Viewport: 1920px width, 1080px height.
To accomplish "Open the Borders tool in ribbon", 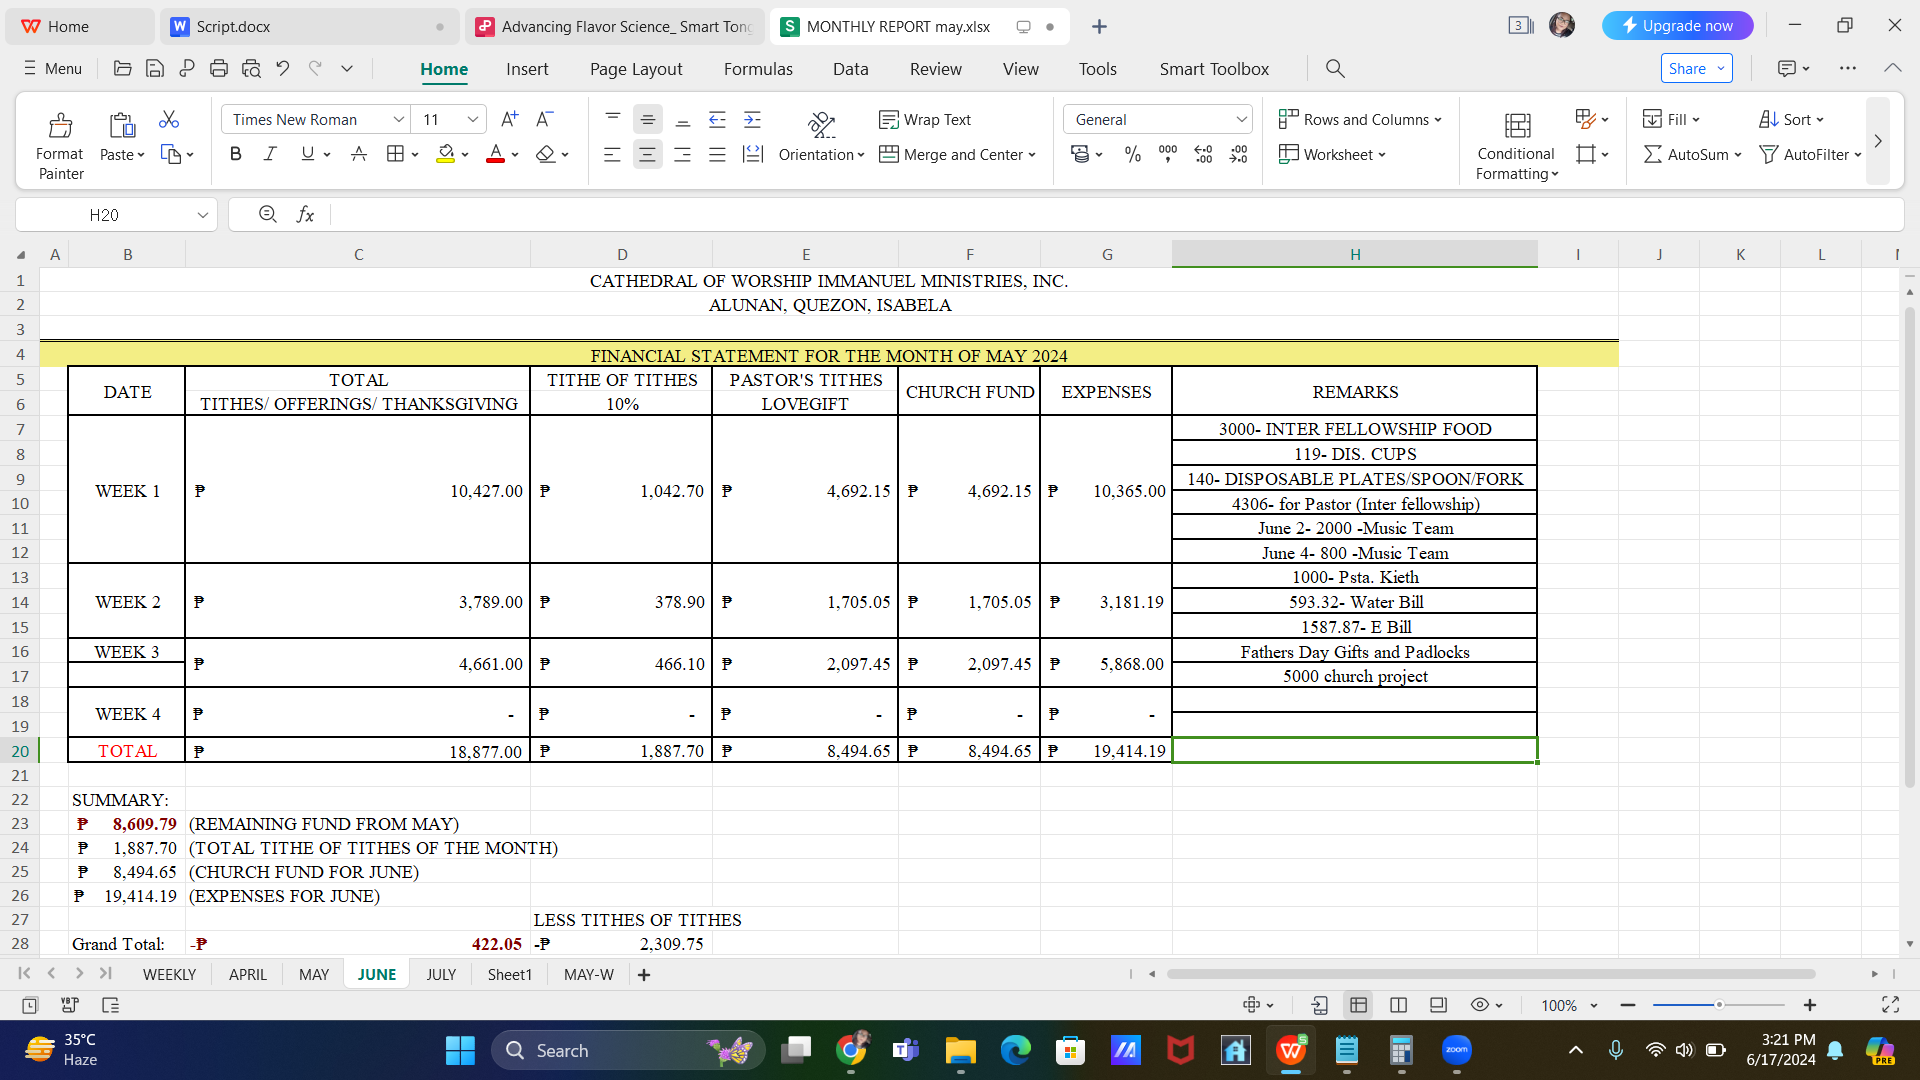I will (395, 154).
